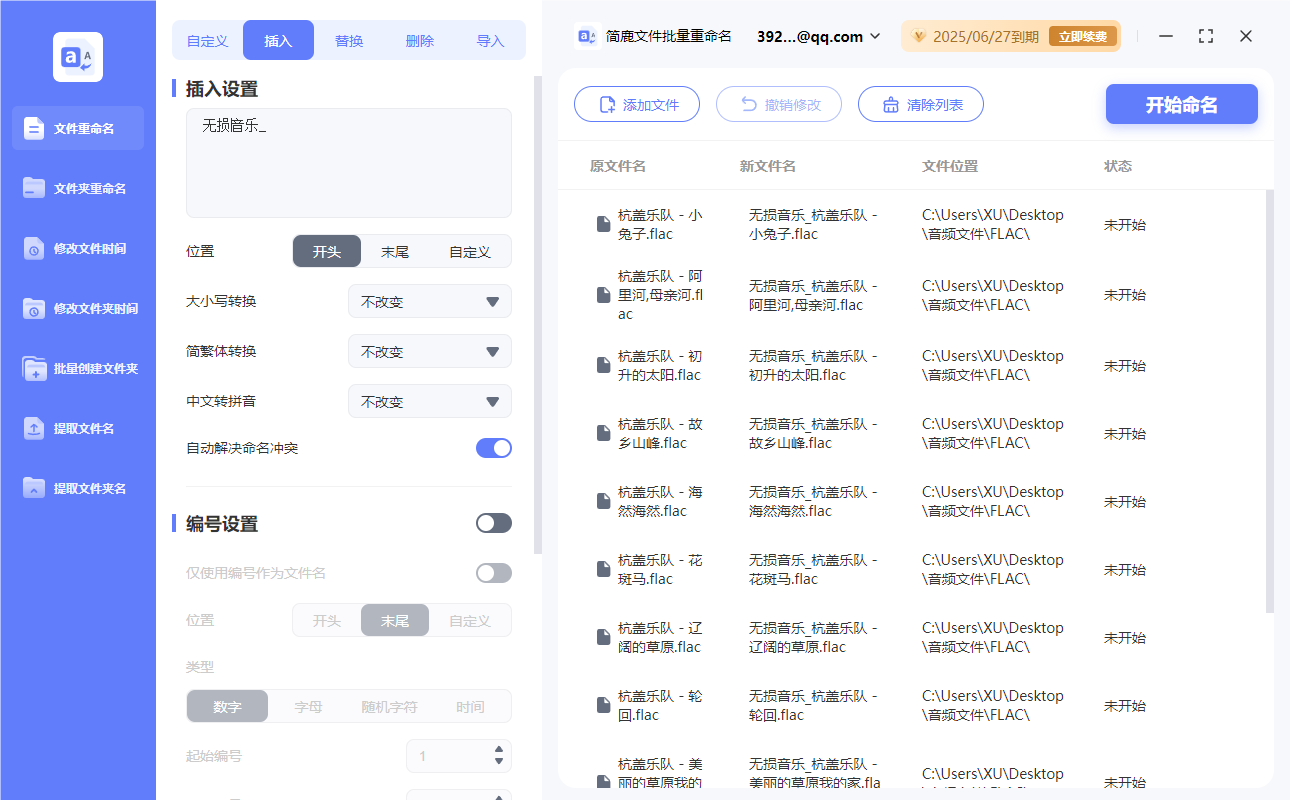Image resolution: width=1290 pixels, height=800 pixels.
Task: Open the 大小写转换 dropdown
Action: [x=429, y=301]
